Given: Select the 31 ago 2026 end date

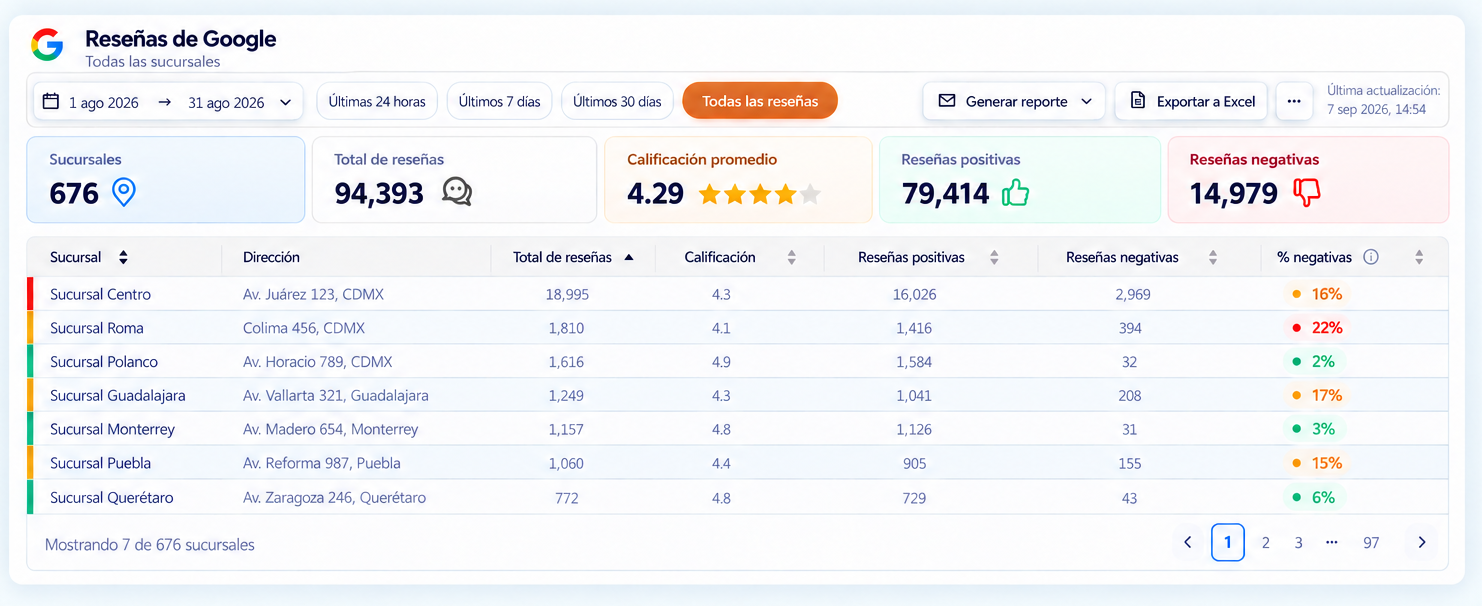Looking at the screenshot, I should (x=226, y=102).
